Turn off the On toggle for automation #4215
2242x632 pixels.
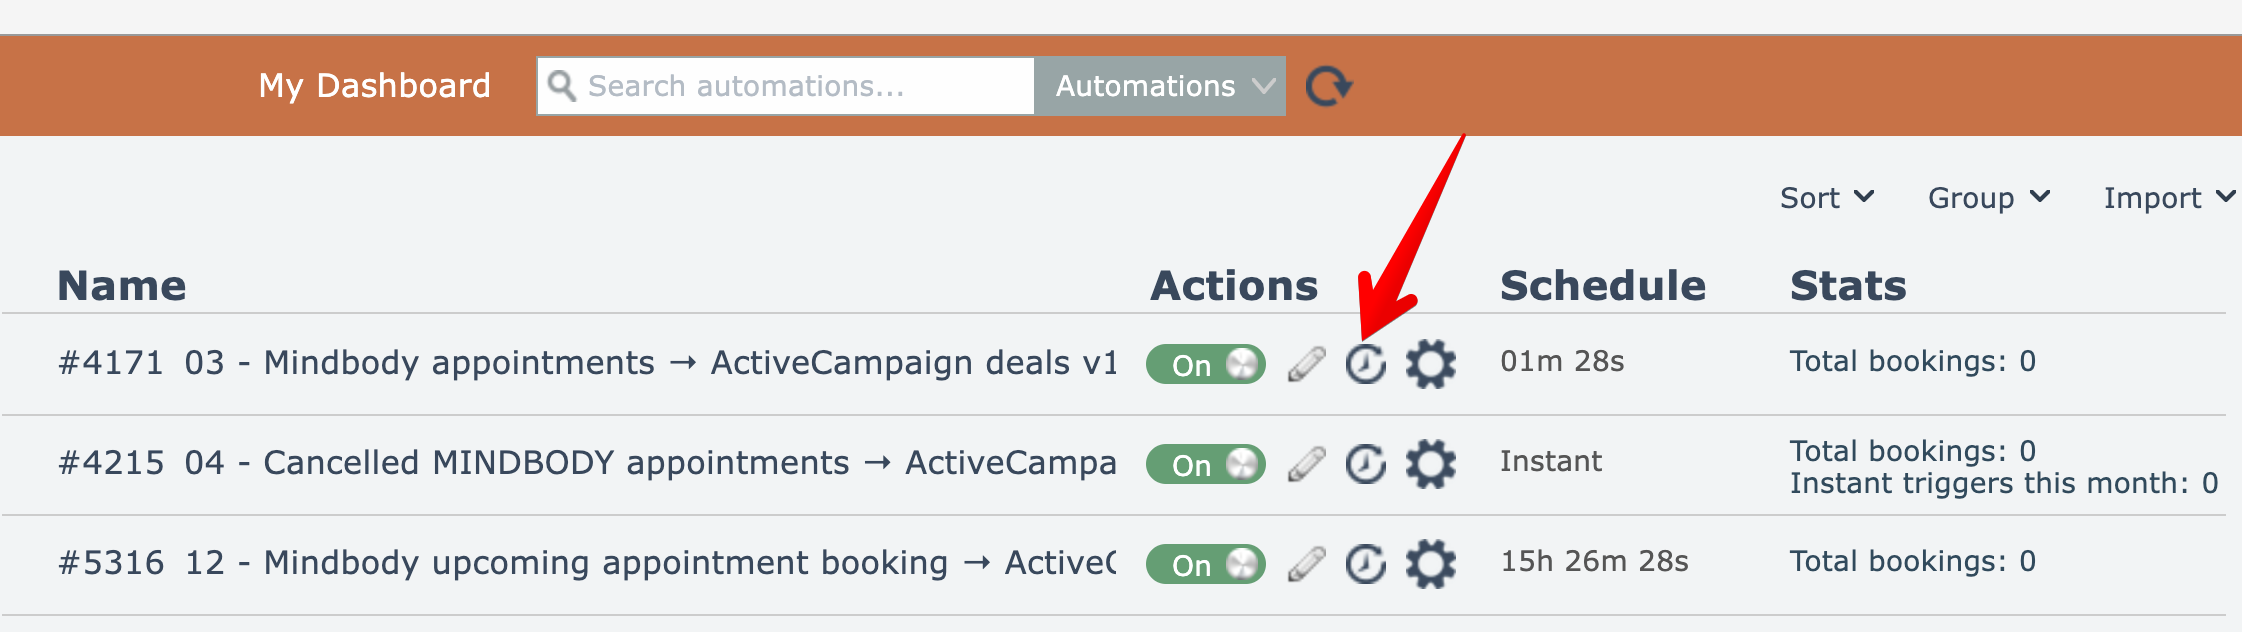coord(1205,464)
